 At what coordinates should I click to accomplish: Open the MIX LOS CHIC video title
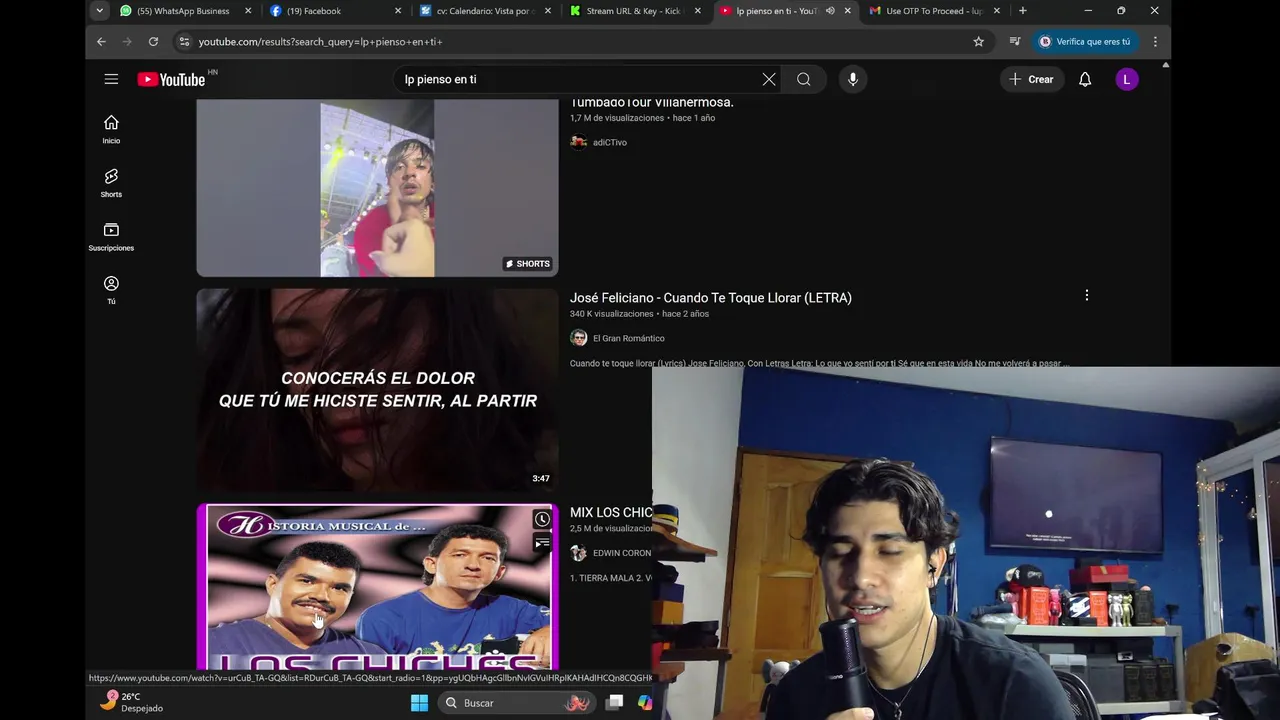point(611,512)
